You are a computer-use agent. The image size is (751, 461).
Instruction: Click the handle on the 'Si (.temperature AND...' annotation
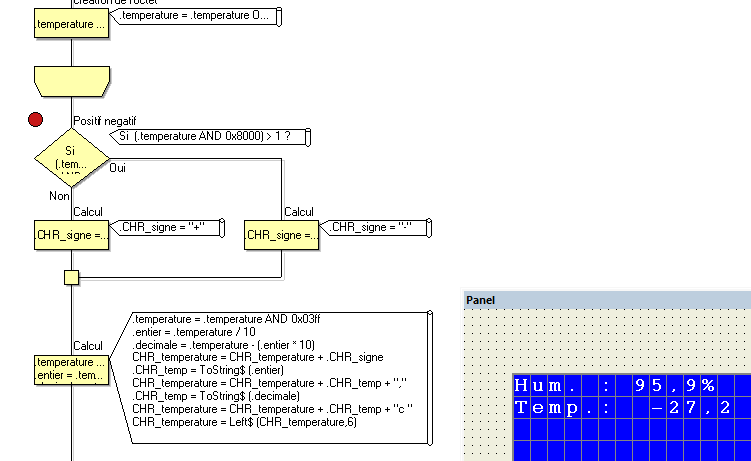pyautogui.click(x=308, y=137)
